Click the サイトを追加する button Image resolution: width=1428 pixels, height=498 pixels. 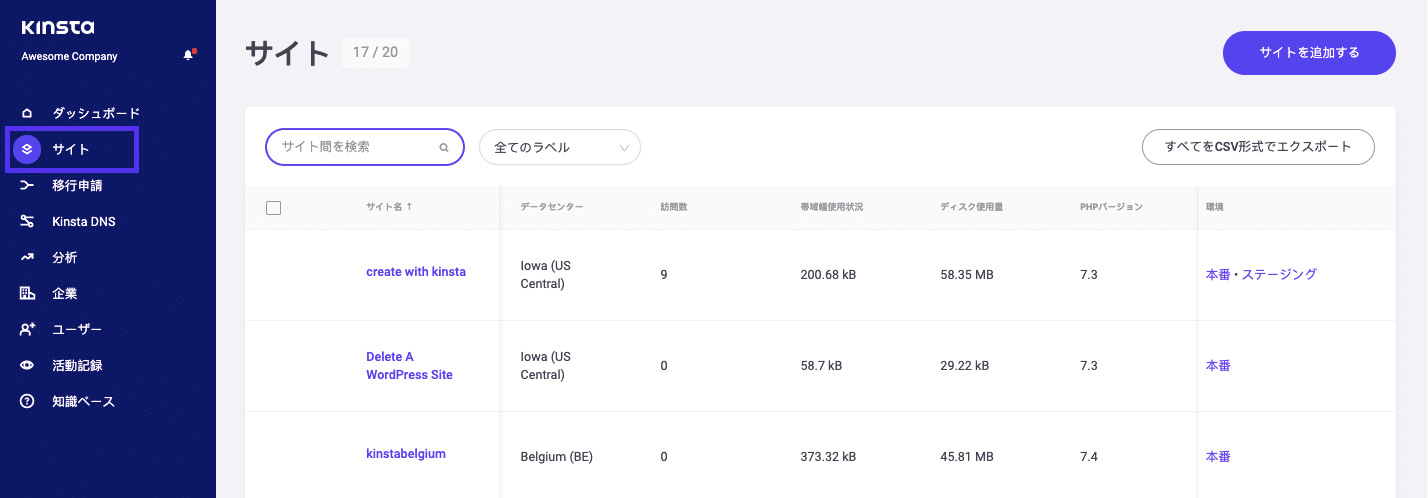click(x=1308, y=53)
